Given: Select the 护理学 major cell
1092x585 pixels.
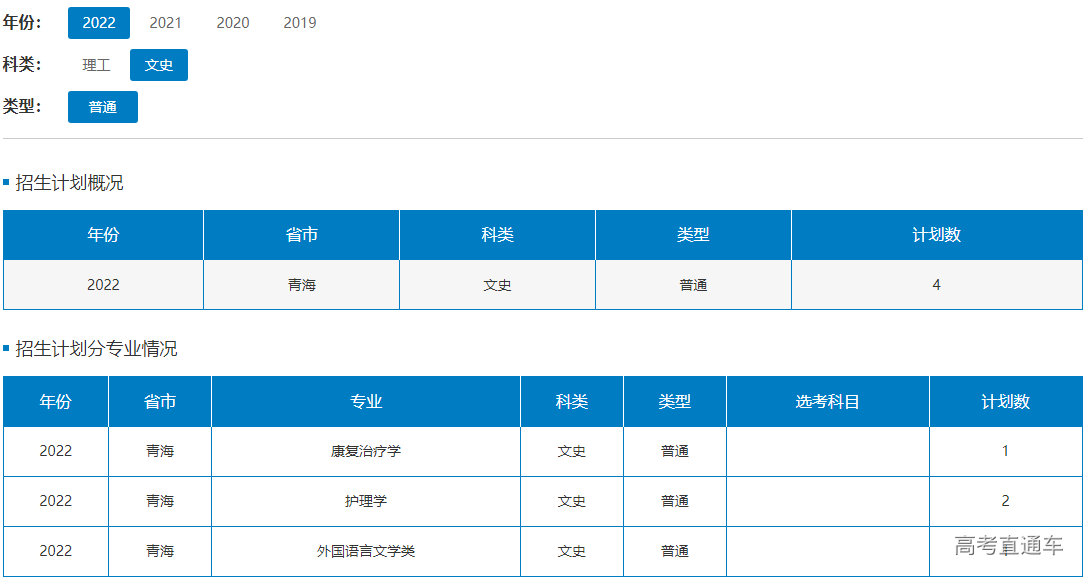Looking at the screenshot, I should (x=366, y=501).
